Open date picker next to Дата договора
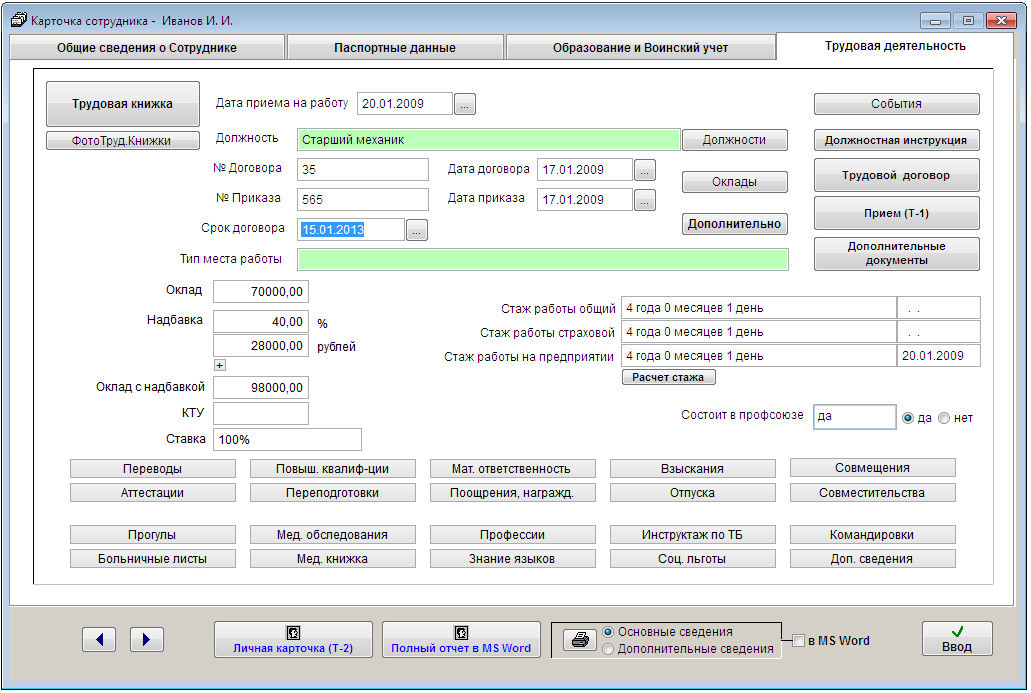Image resolution: width=1031 pixels, height=693 pixels. 645,170
